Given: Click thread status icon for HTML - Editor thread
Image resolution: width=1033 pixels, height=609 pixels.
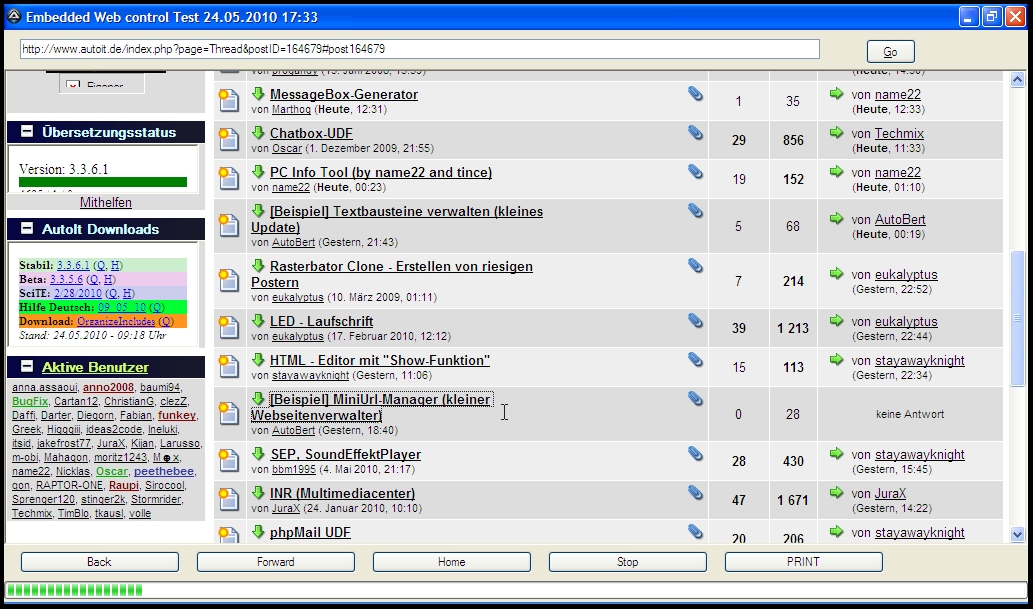Looking at the screenshot, I should coord(229,366).
